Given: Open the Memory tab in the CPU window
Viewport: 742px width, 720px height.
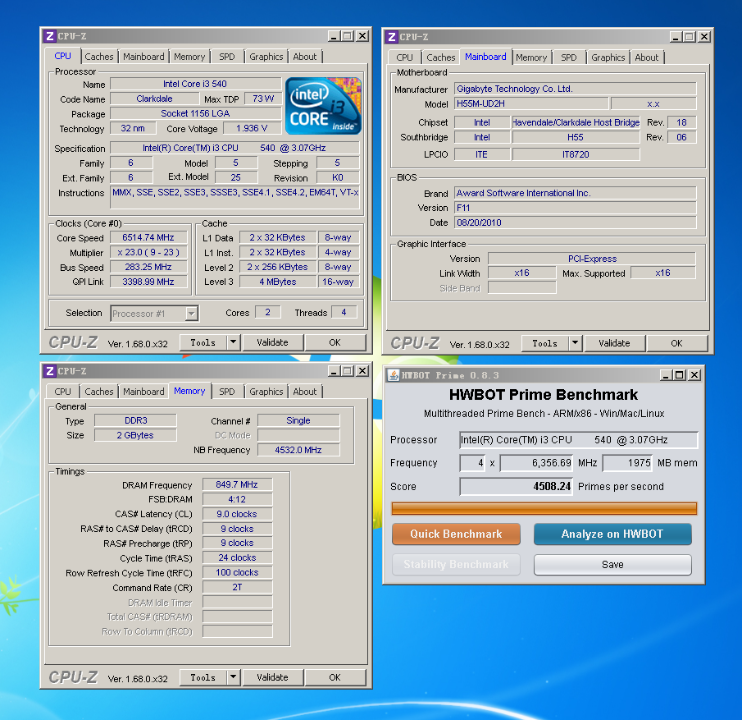Looking at the screenshot, I should pyautogui.click(x=189, y=57).
